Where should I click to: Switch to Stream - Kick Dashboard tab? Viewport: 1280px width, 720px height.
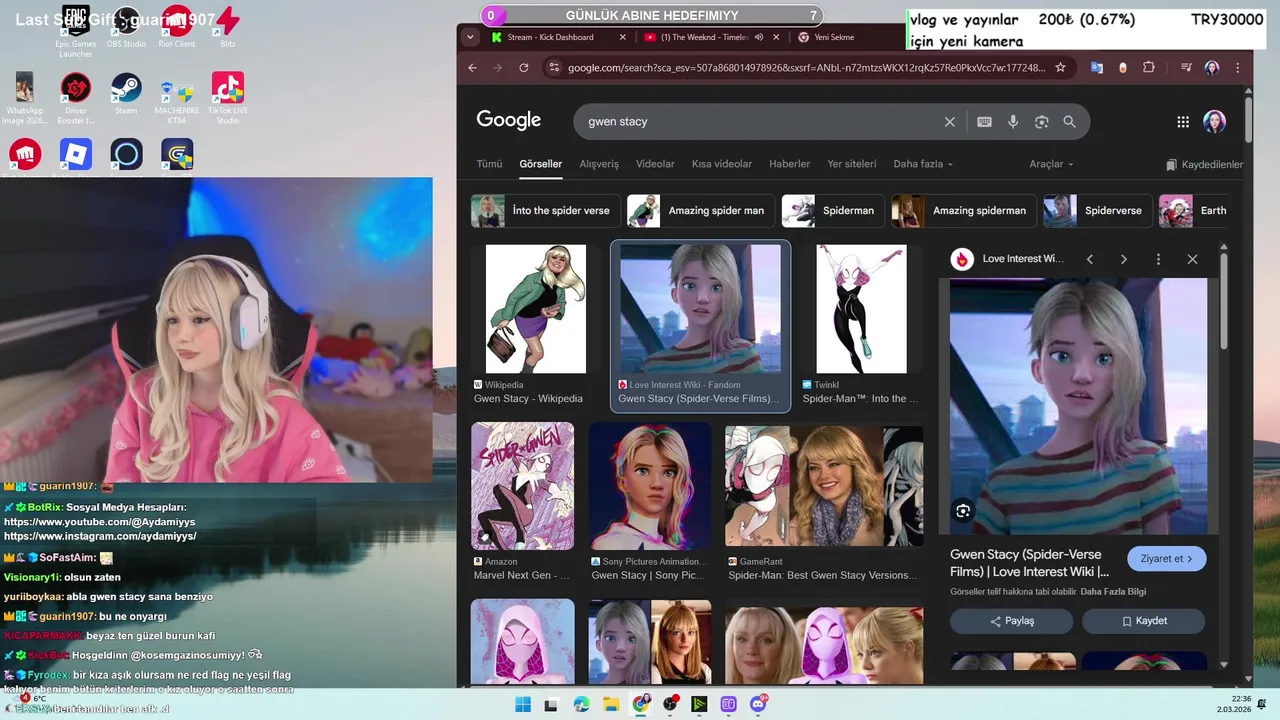coord(560,37)
